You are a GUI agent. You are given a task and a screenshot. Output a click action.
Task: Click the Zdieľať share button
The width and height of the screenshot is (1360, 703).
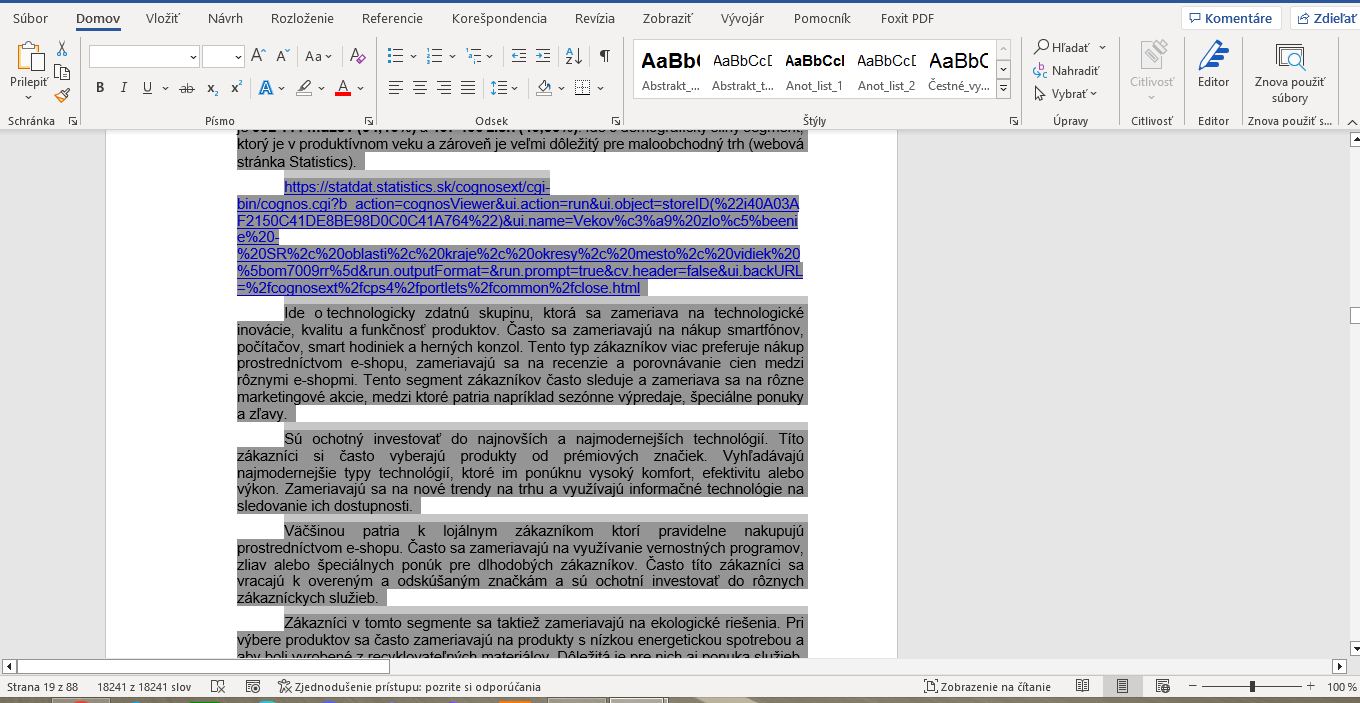click(x=1327, y=18)
